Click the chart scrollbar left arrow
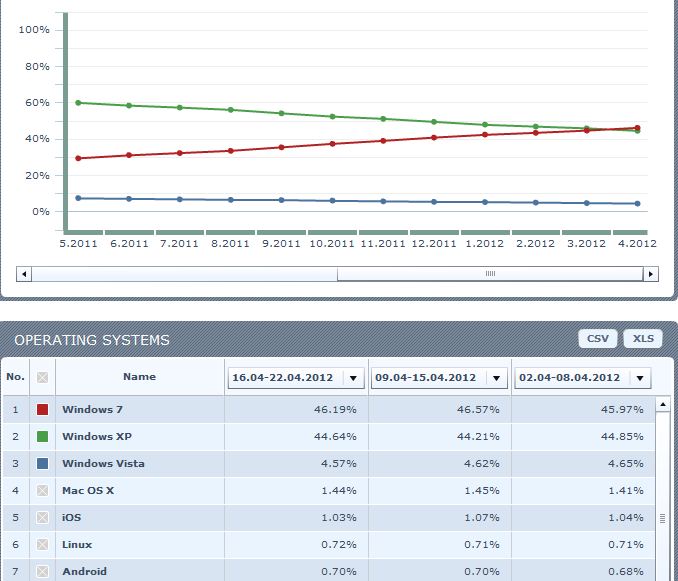678x581 pixels. [x=25, y=274]
